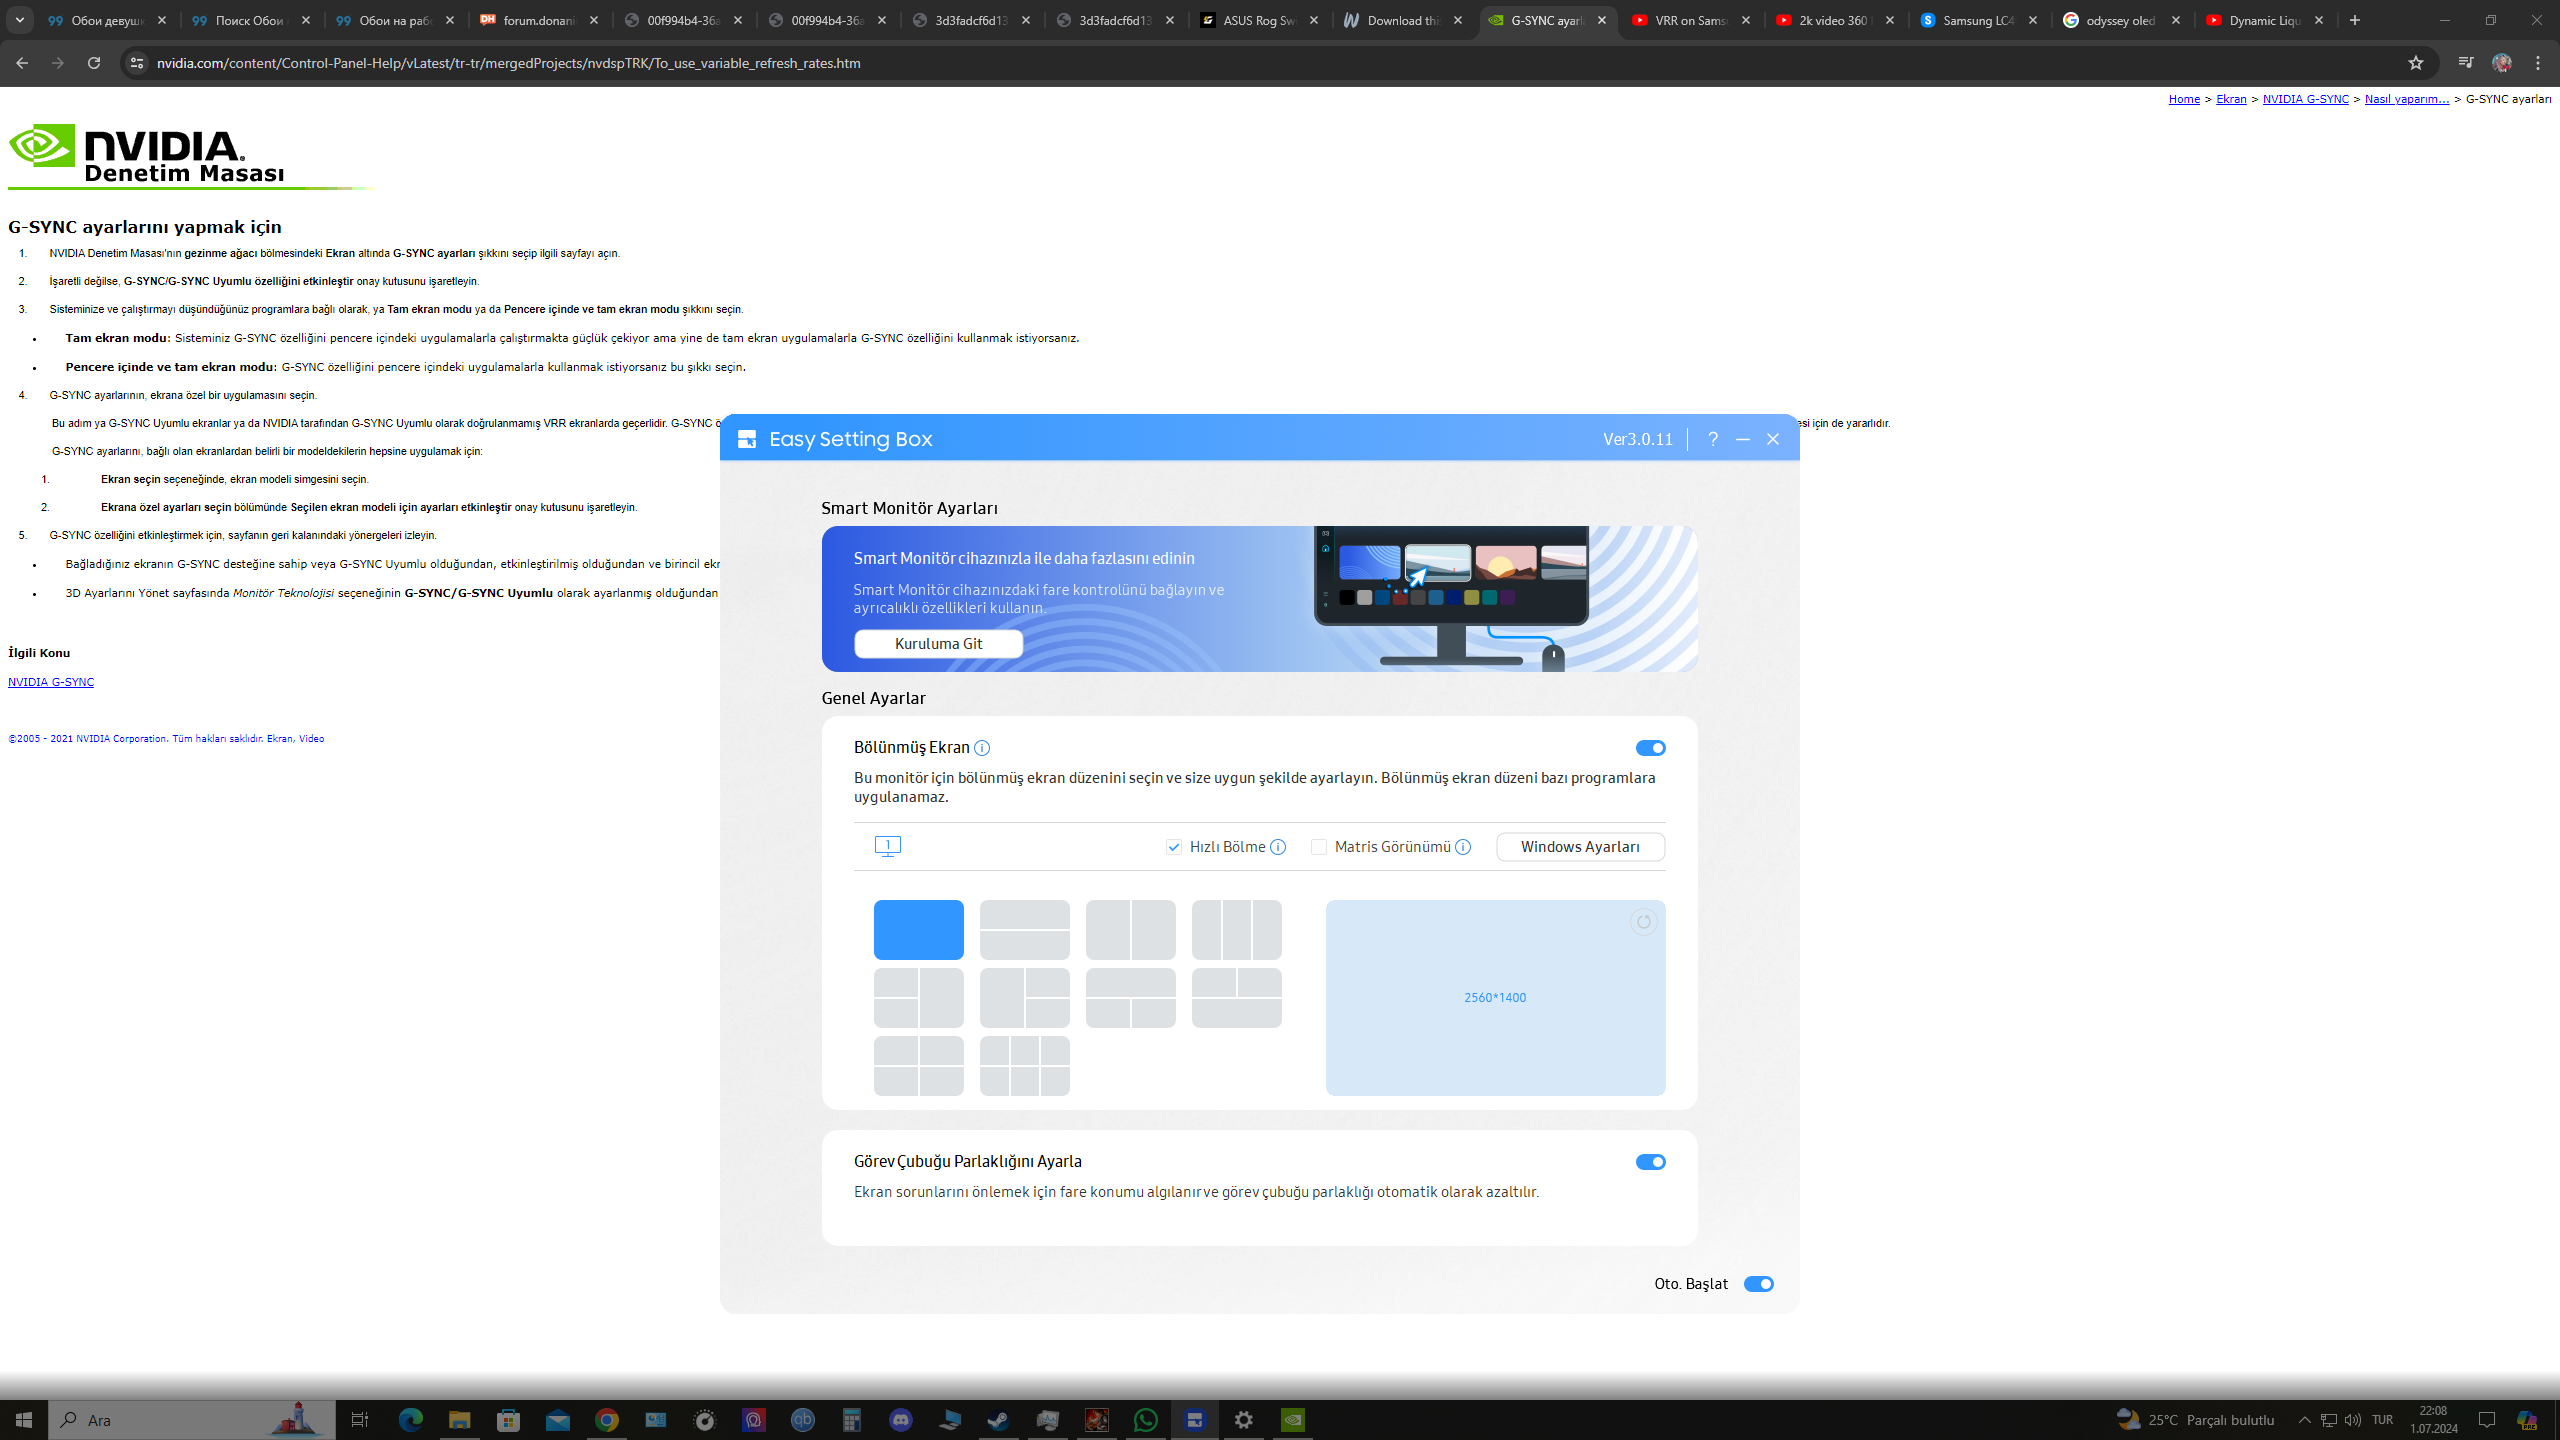The height and width of the screenshot is (1440, 2560).
Task: Open WhatsApp from the taskbar
Action: [x=1146, y=1420]
